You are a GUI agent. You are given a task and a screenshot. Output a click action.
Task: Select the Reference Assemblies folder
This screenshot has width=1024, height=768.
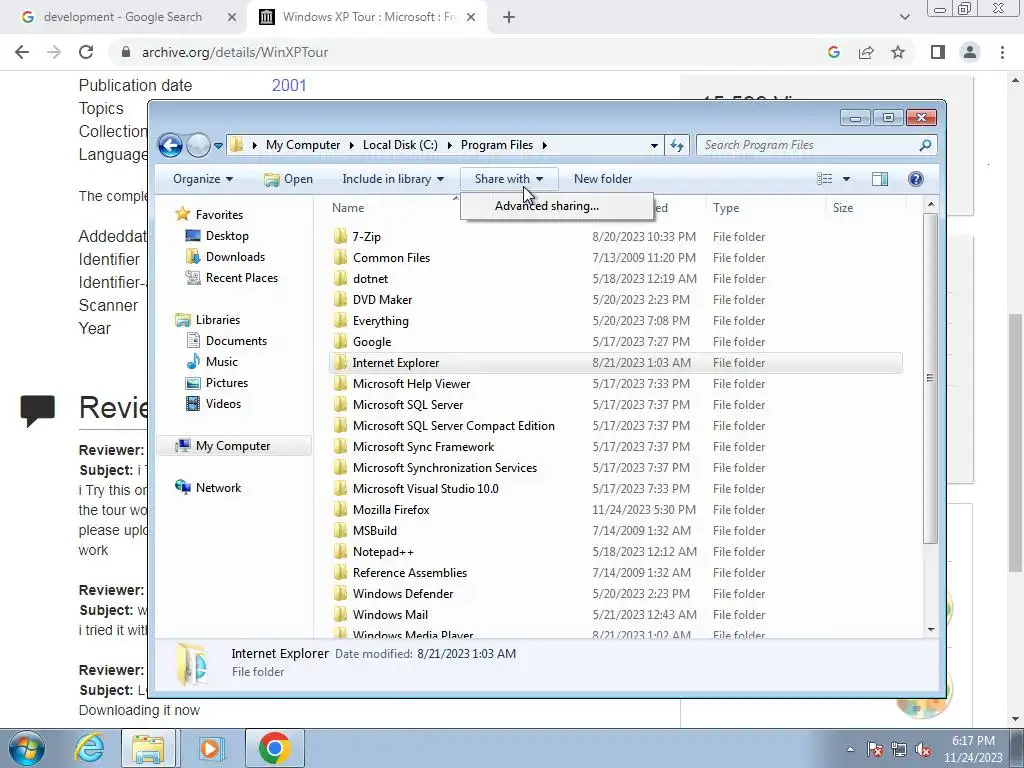409,573
